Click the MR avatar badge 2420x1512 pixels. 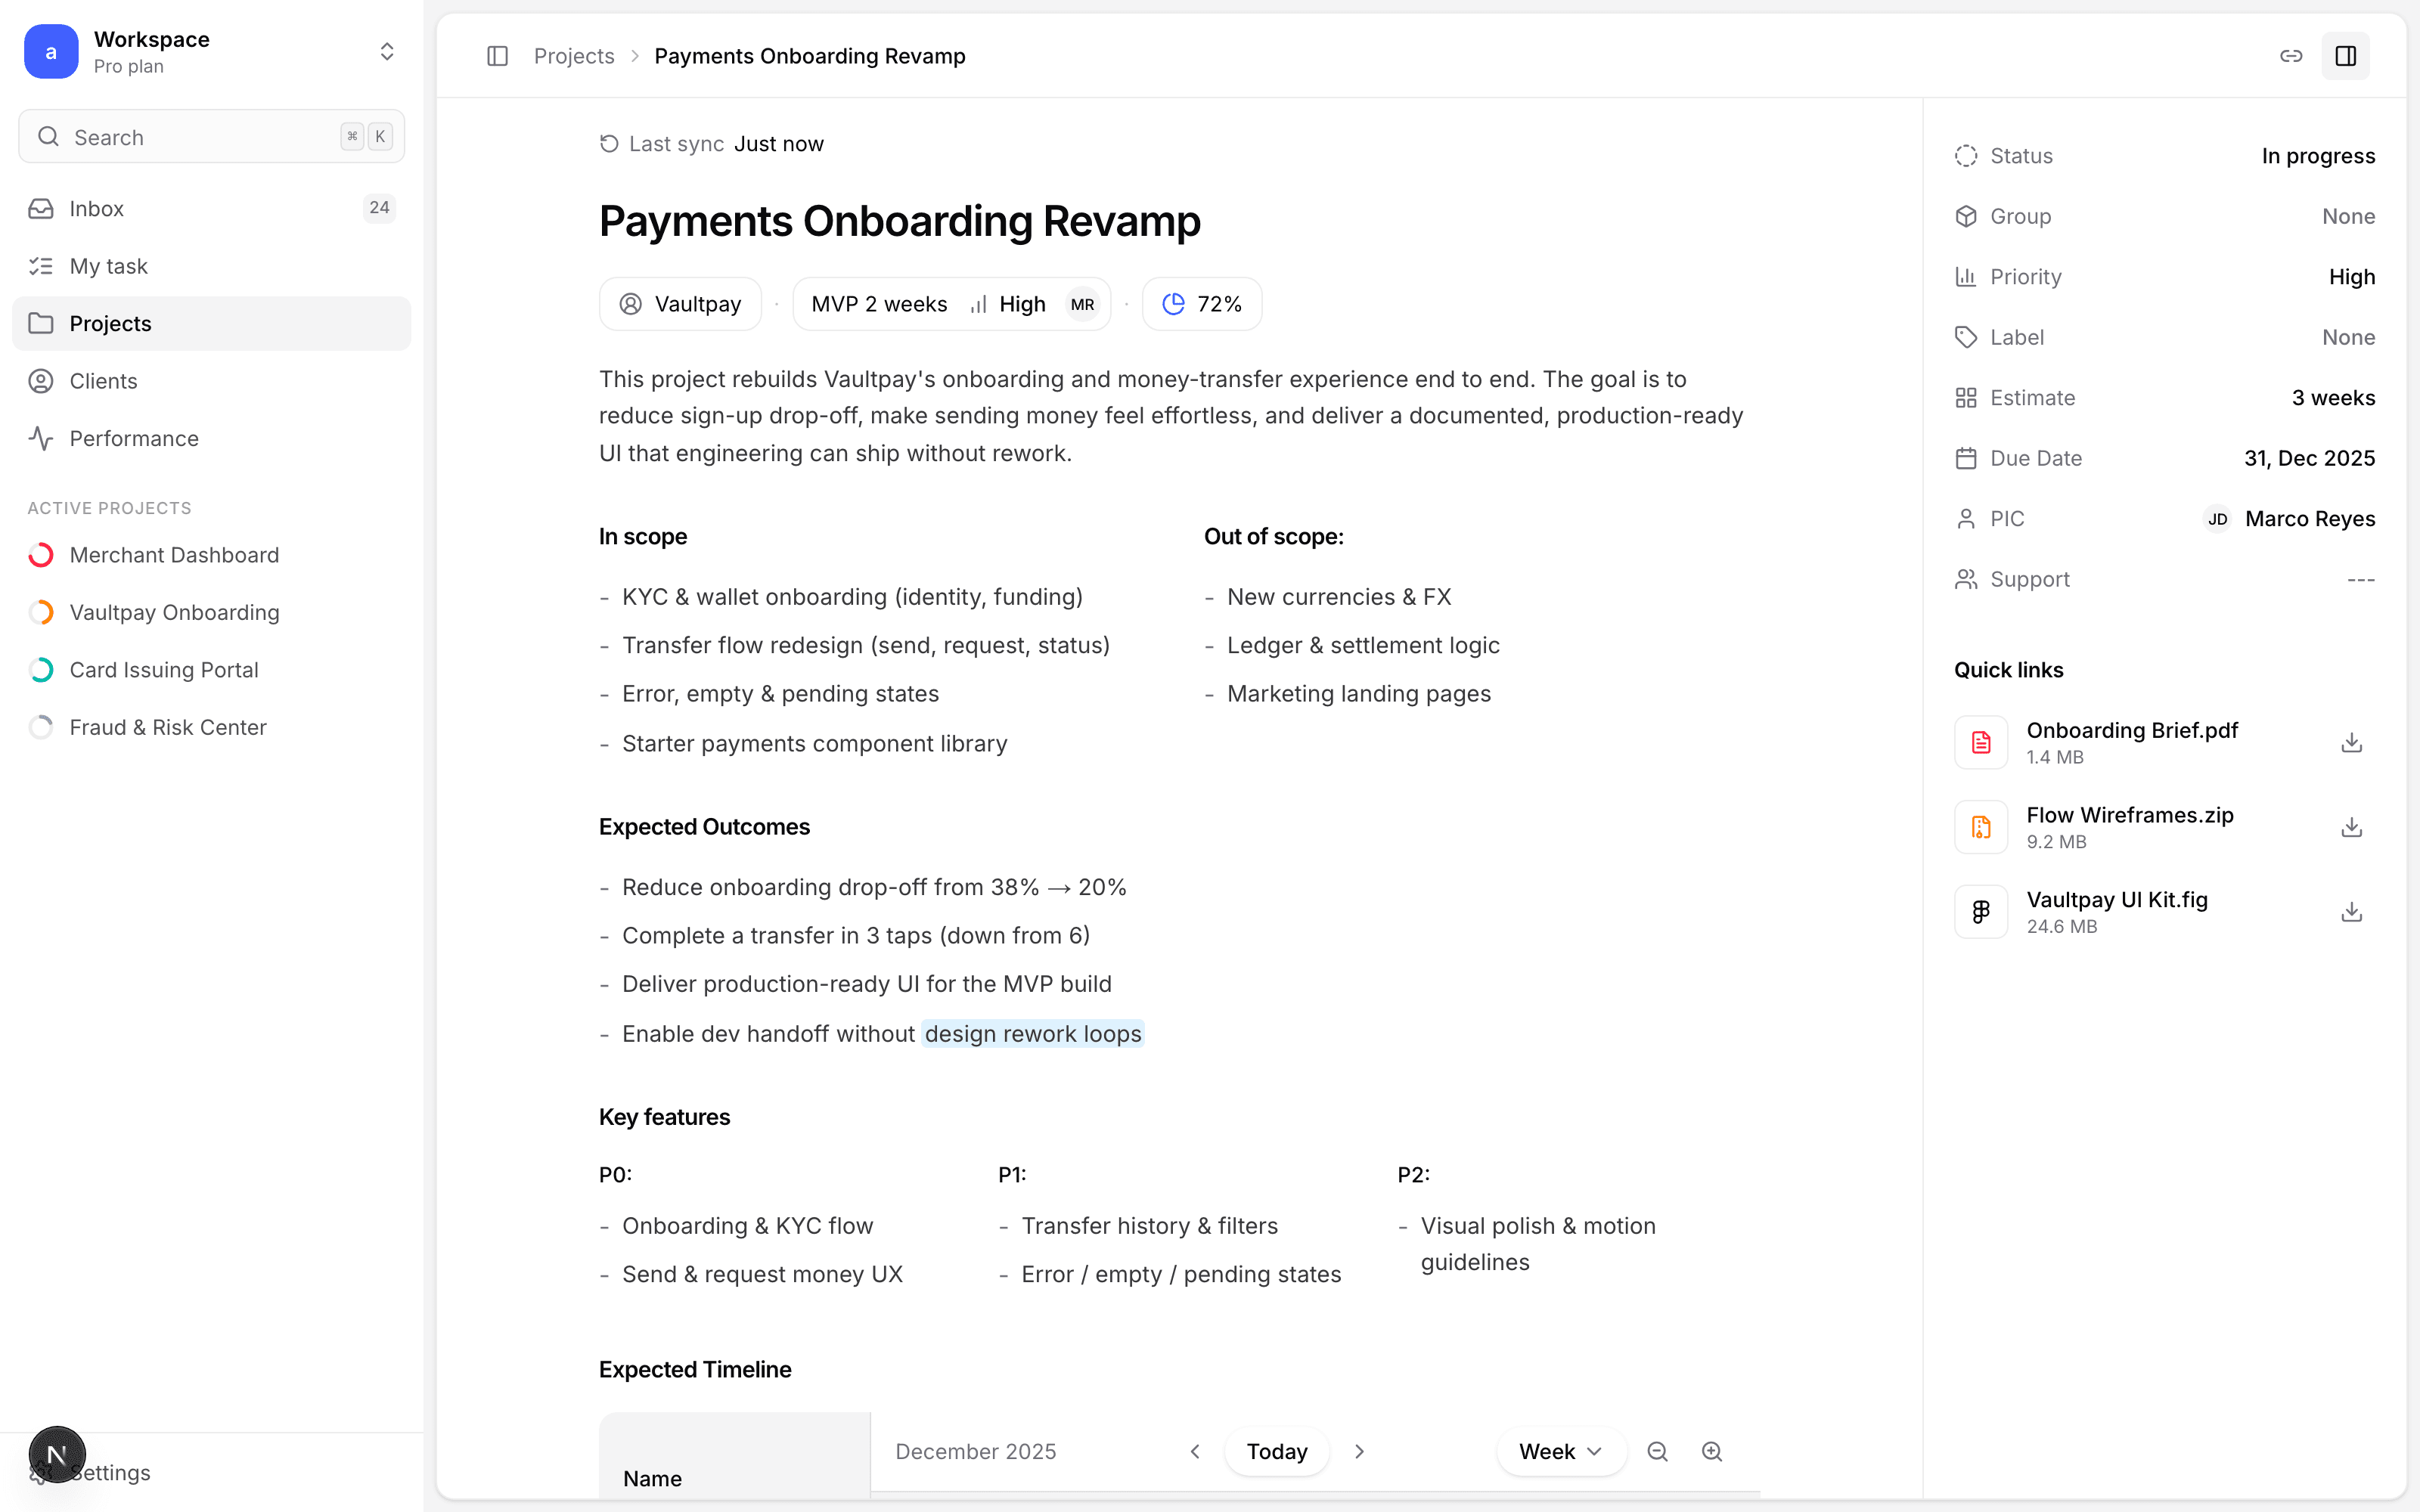1082,304
